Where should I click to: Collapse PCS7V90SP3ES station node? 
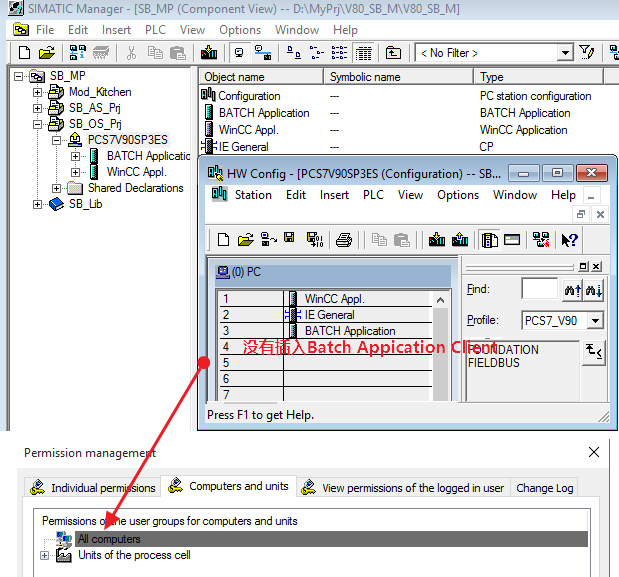56,140
